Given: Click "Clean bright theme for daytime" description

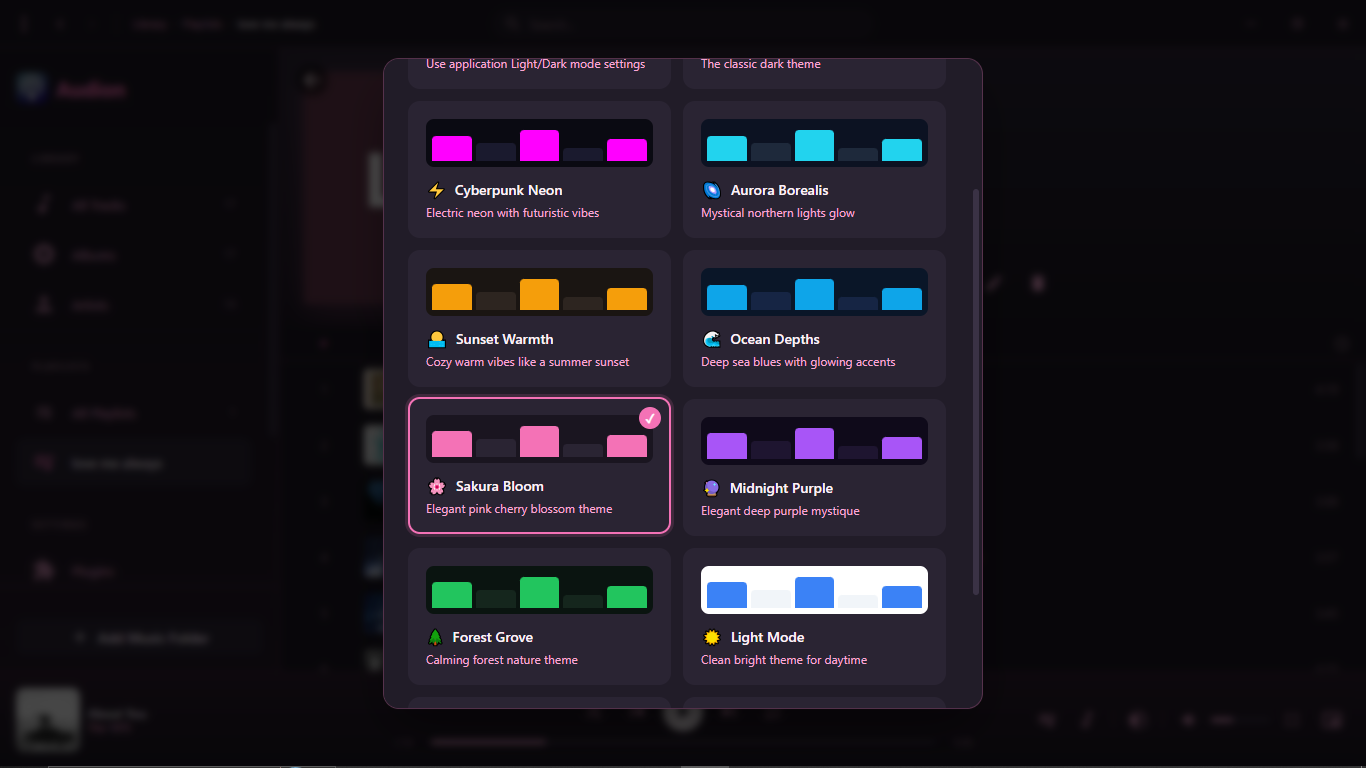Looking at the screenshot, I should [784, 660].
